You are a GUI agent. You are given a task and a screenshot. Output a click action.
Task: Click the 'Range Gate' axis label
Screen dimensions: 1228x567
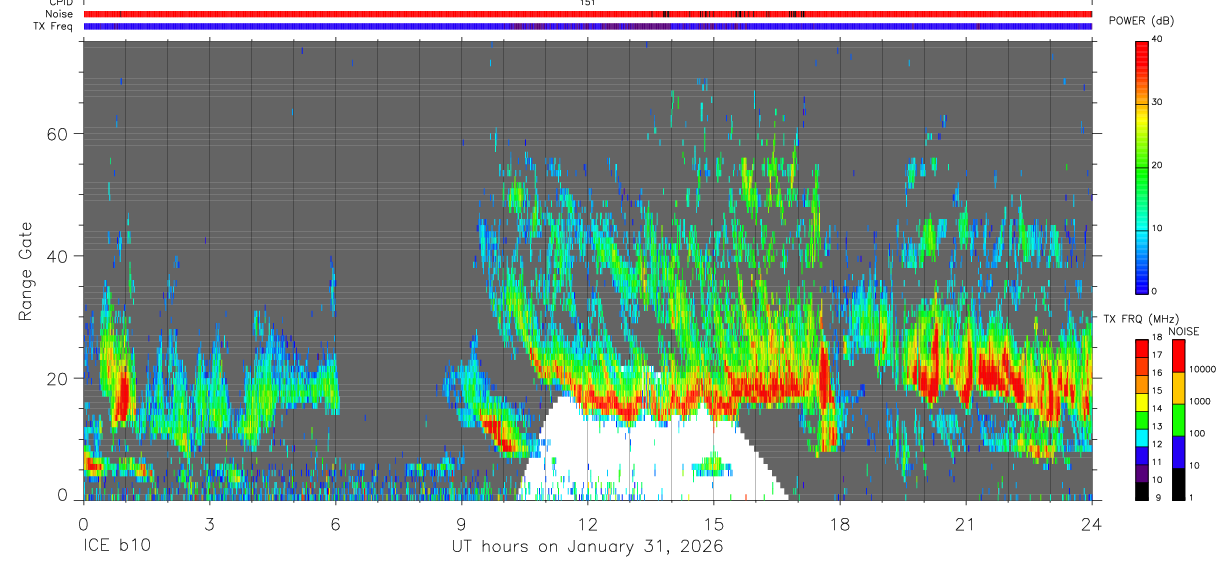(27, 271)
